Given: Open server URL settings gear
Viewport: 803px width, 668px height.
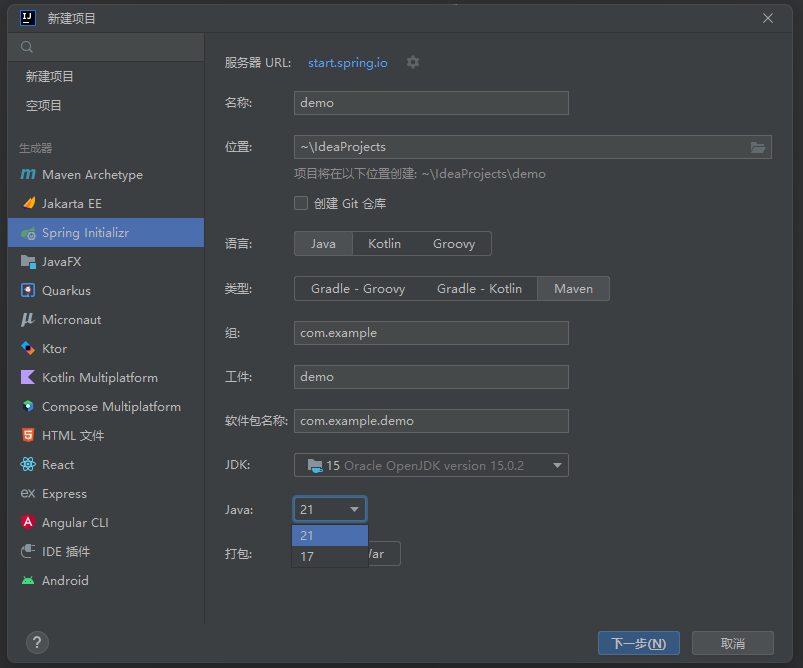Looking at the screenshot, I should (x=413, y=62).
